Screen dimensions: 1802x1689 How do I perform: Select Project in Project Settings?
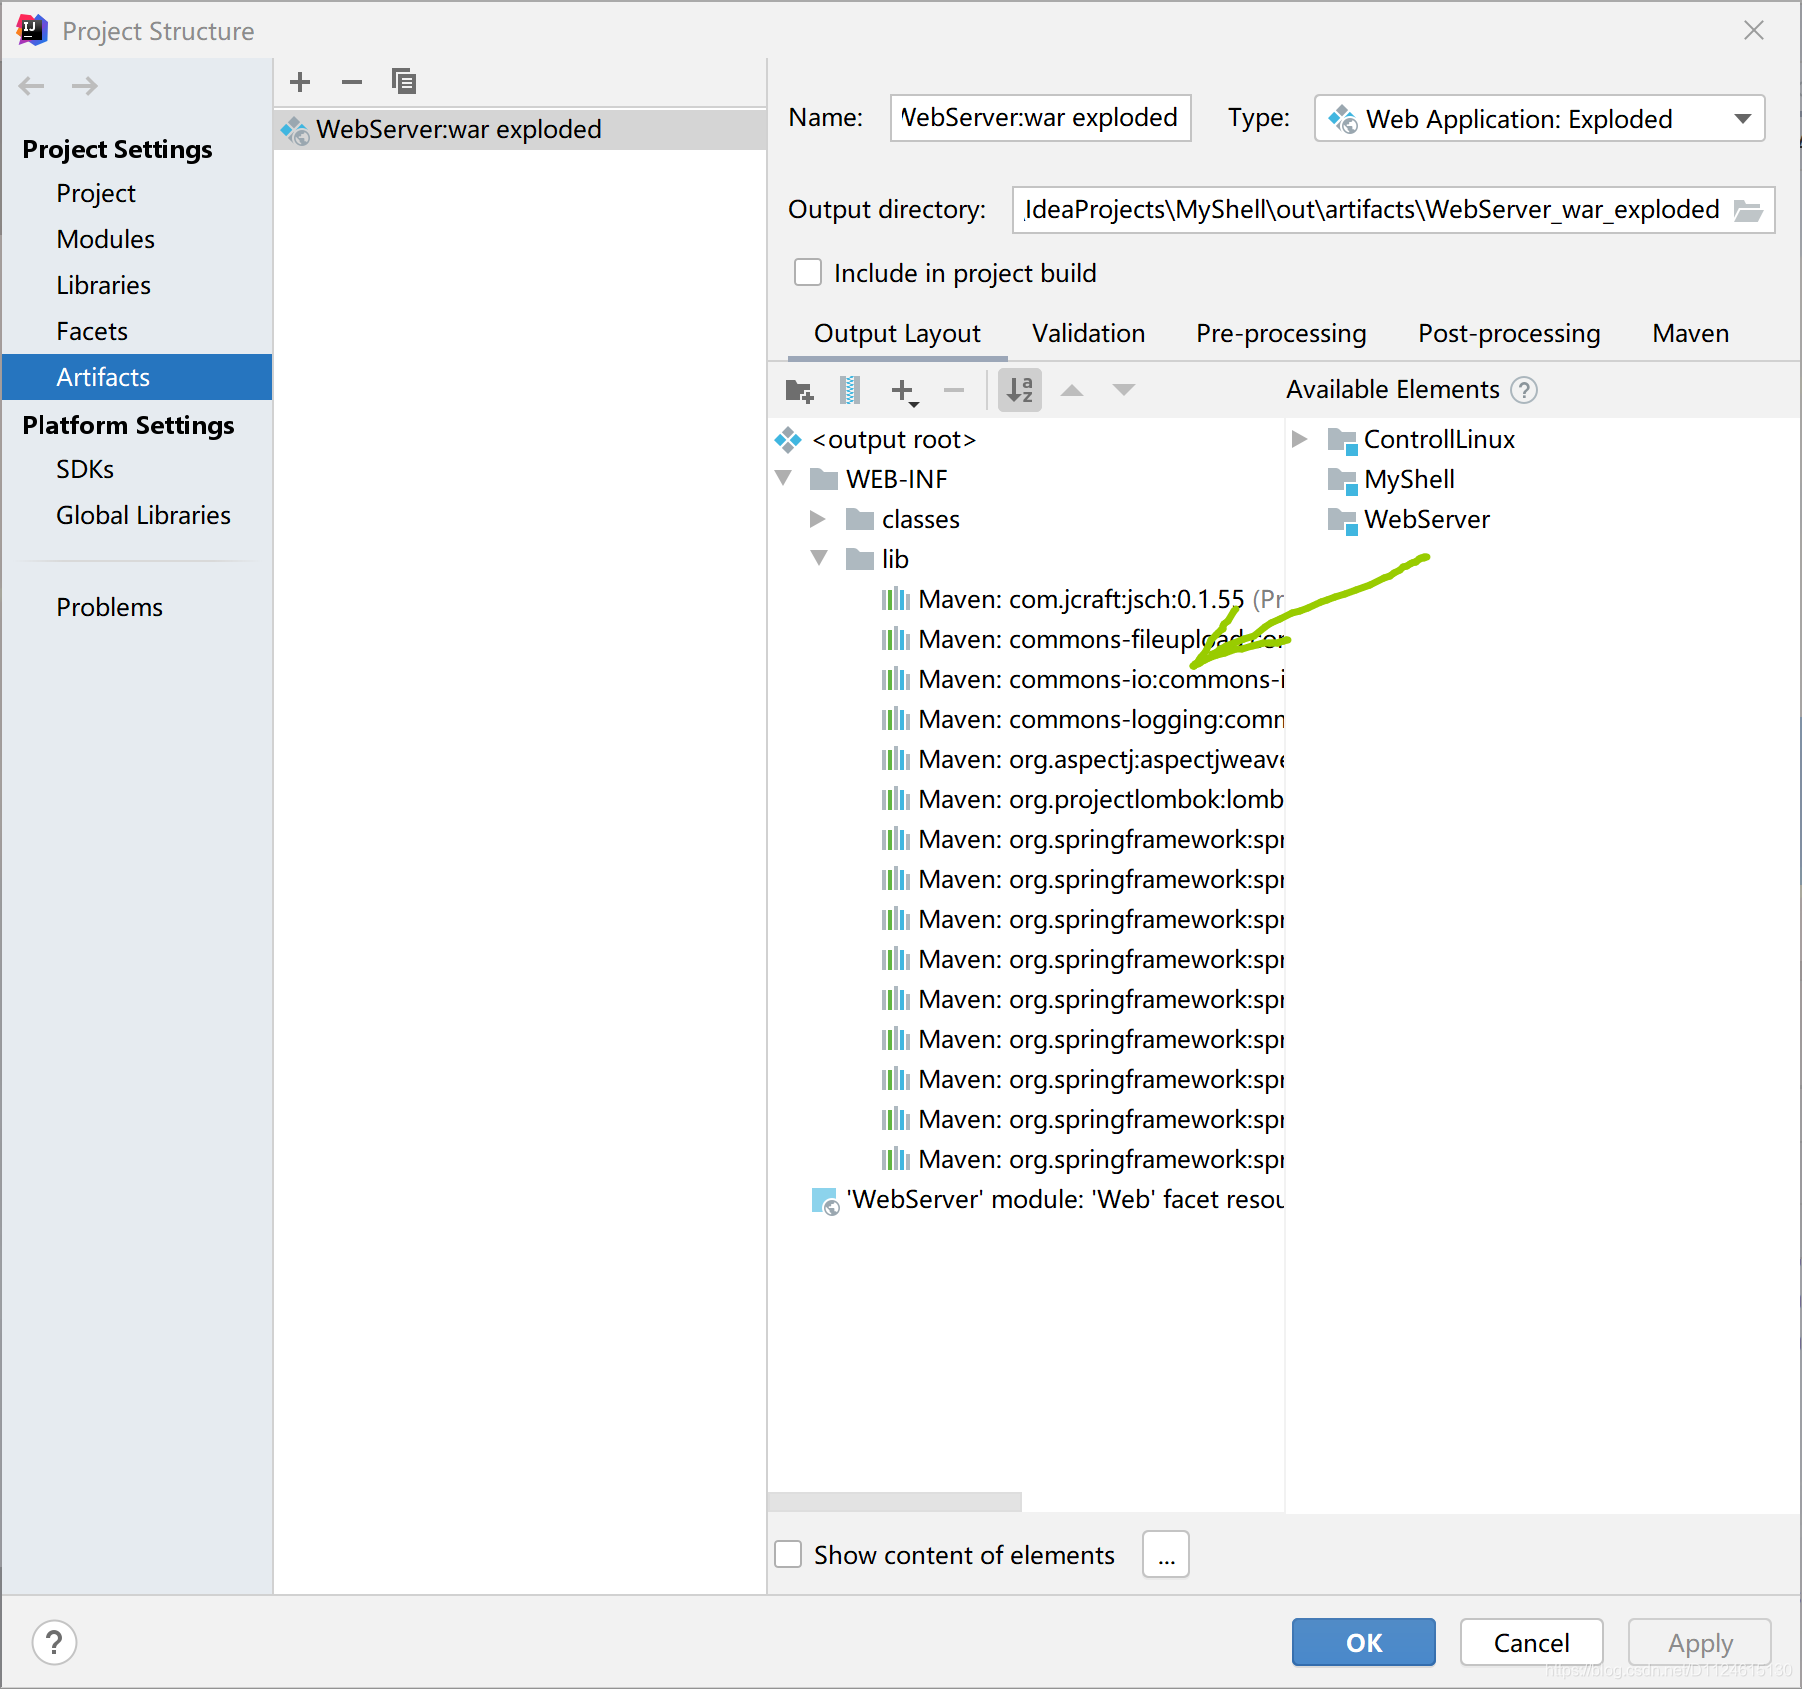[x=137, y=193]
